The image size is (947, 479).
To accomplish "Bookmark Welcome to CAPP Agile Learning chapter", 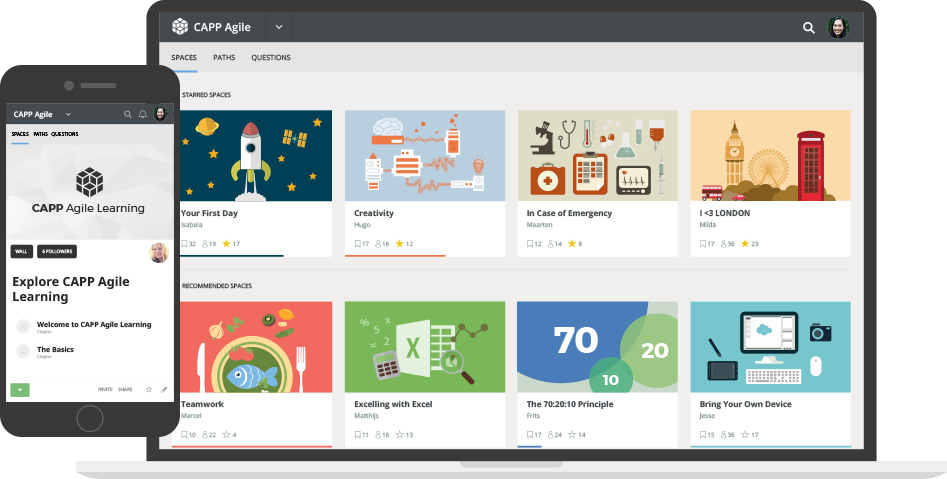I will [x=23, y=326].
